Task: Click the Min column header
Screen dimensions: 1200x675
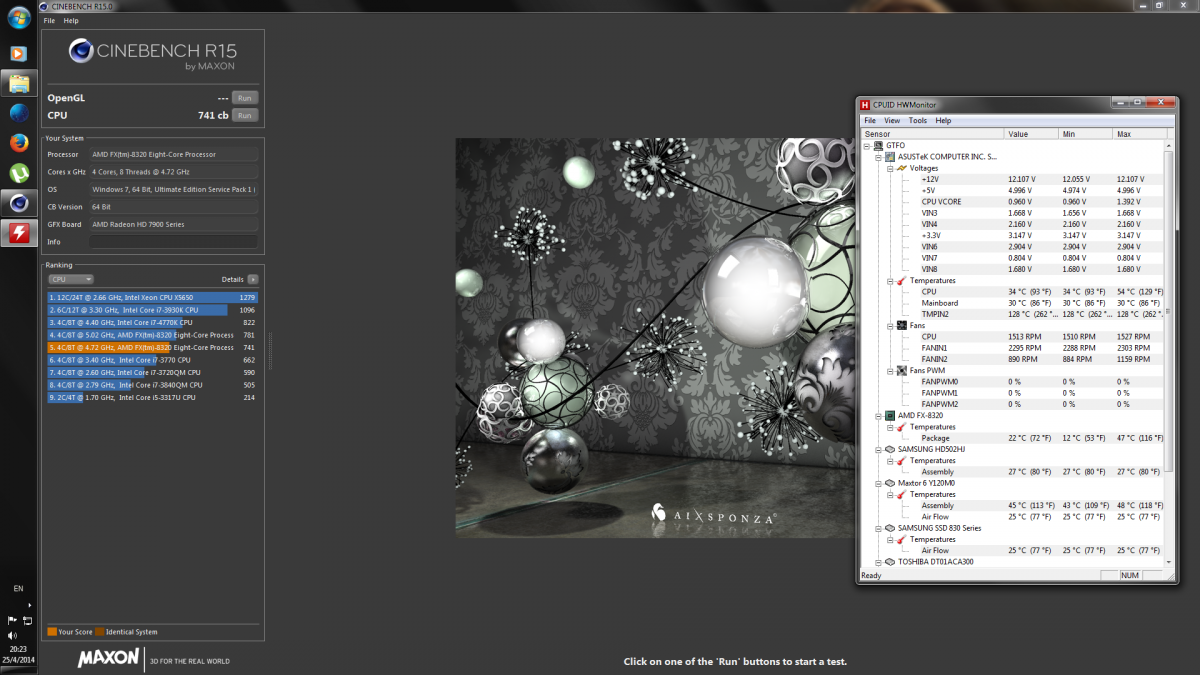Action: point(1086,134)
